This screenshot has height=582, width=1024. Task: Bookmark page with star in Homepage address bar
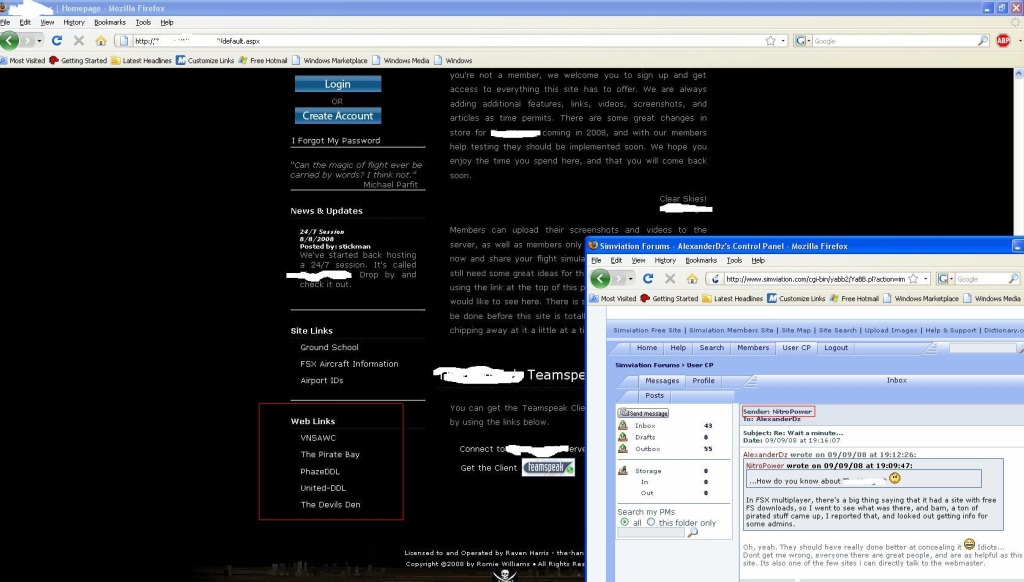coord(770,41)
